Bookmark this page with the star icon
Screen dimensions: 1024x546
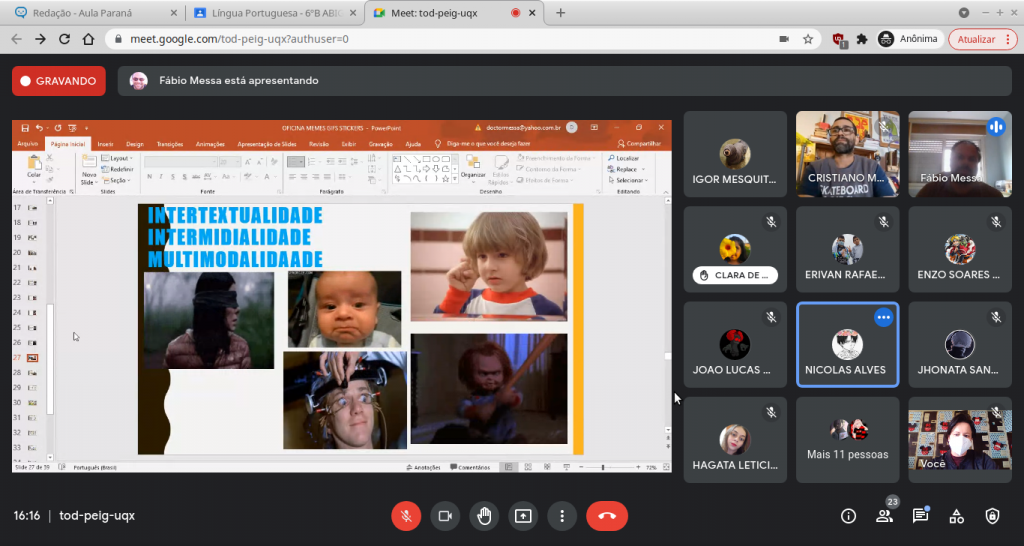click(x=808, y=39)
